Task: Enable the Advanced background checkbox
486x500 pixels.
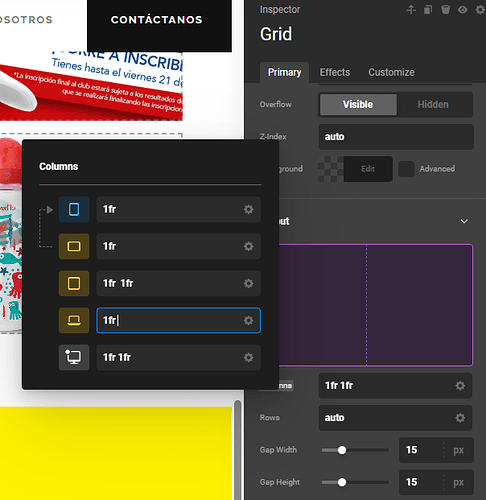Action: pyautogui.click(x=406, y=169)
